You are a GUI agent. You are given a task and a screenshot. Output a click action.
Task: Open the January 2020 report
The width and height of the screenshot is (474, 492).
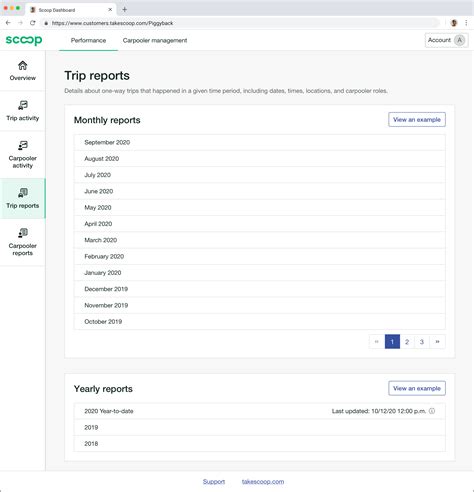[260, 273]
